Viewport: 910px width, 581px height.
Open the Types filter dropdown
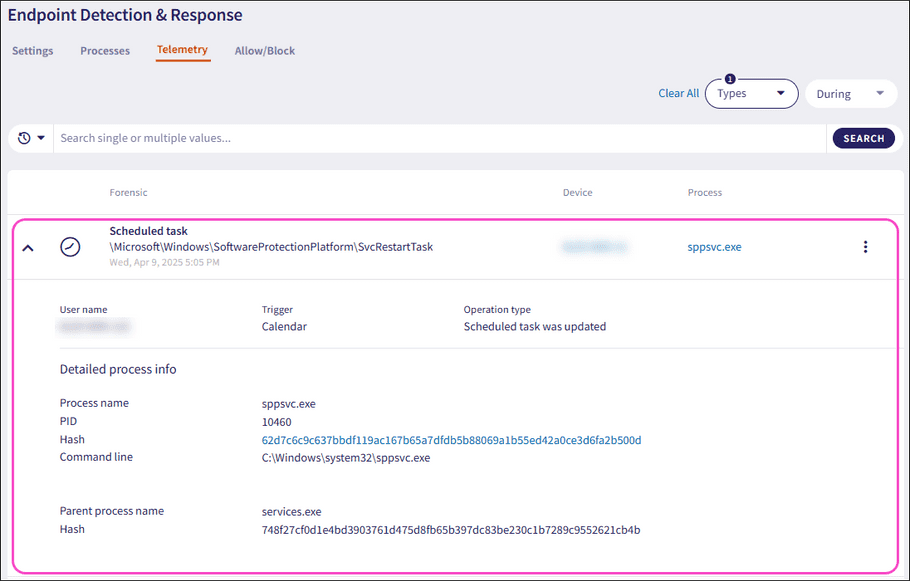751,93
